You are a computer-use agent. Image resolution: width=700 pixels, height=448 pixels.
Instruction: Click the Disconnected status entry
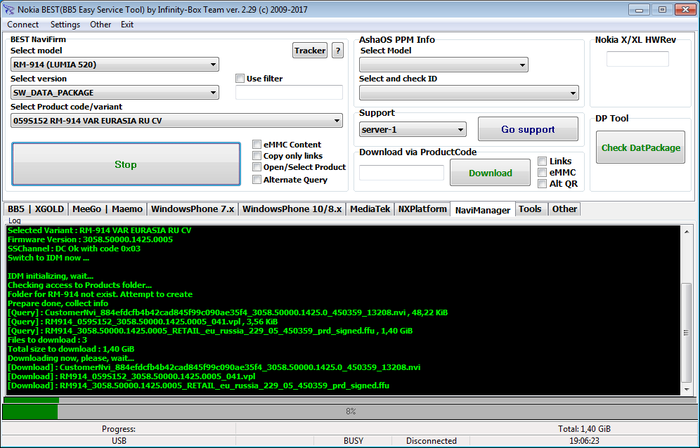pyautogui.click(x=431, y=441)
